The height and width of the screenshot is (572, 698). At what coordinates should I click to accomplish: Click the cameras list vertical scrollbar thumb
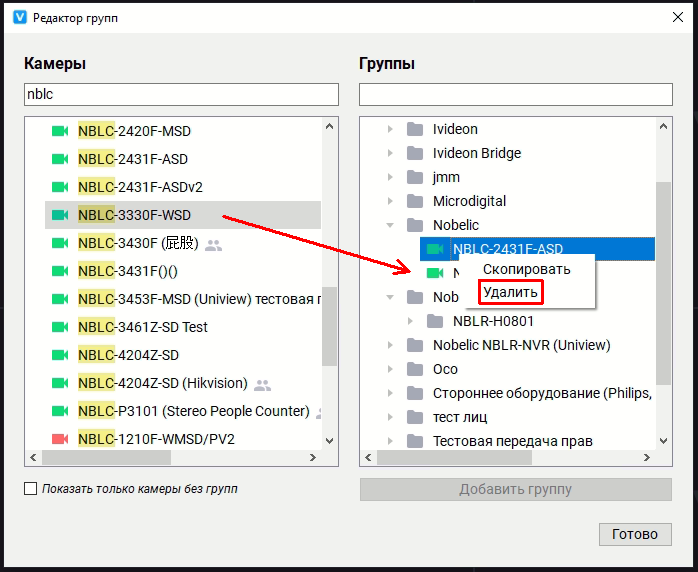click(329, 327)
